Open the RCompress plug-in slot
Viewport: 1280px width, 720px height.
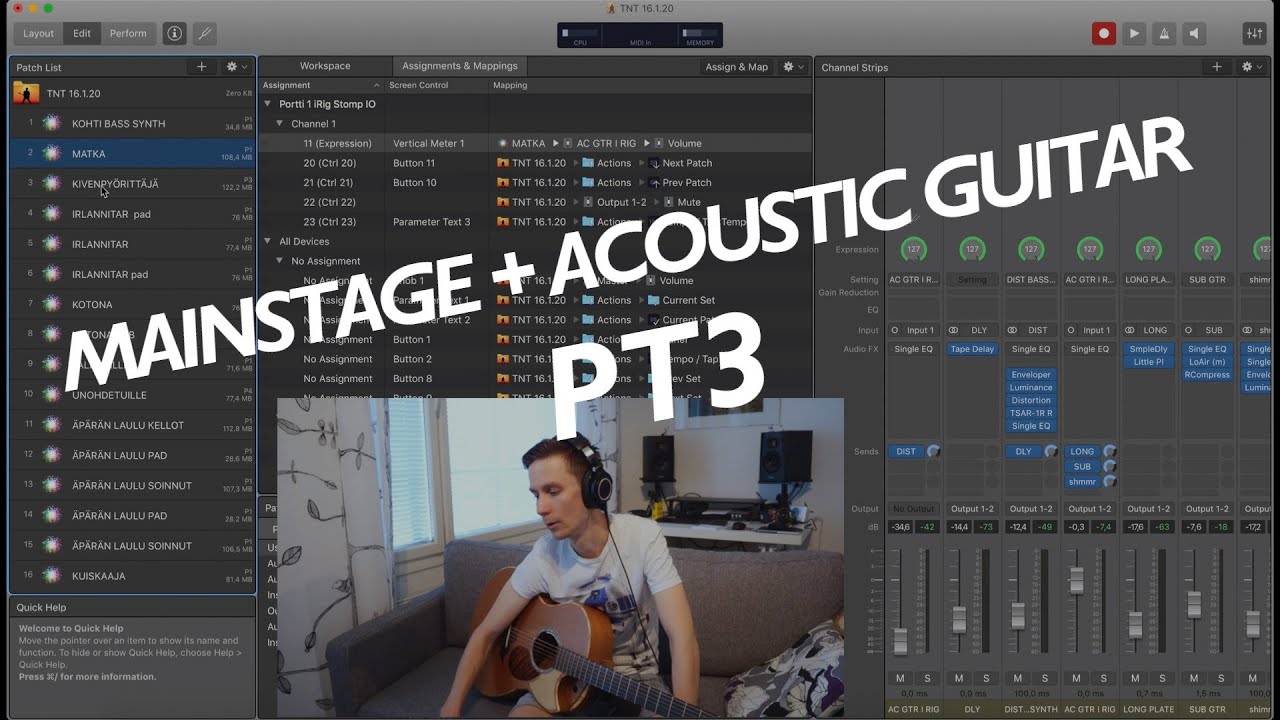click(x=1207, y=375)
